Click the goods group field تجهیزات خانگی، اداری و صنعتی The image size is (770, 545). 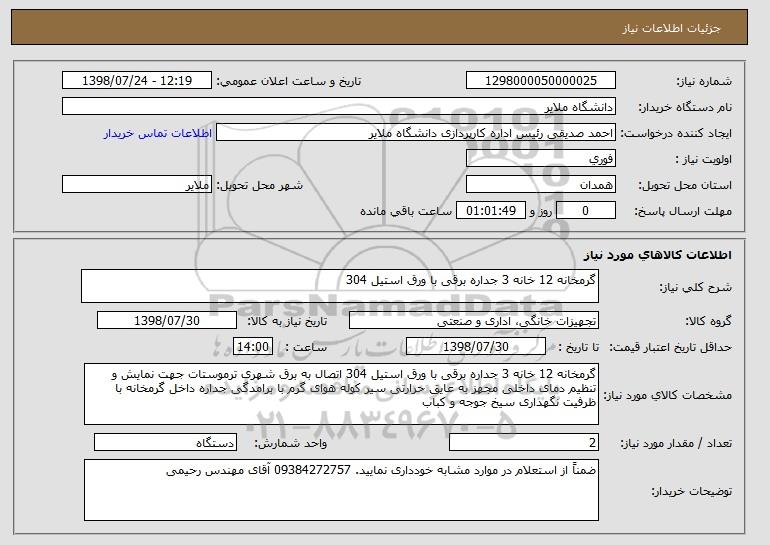tap(474, 321)
